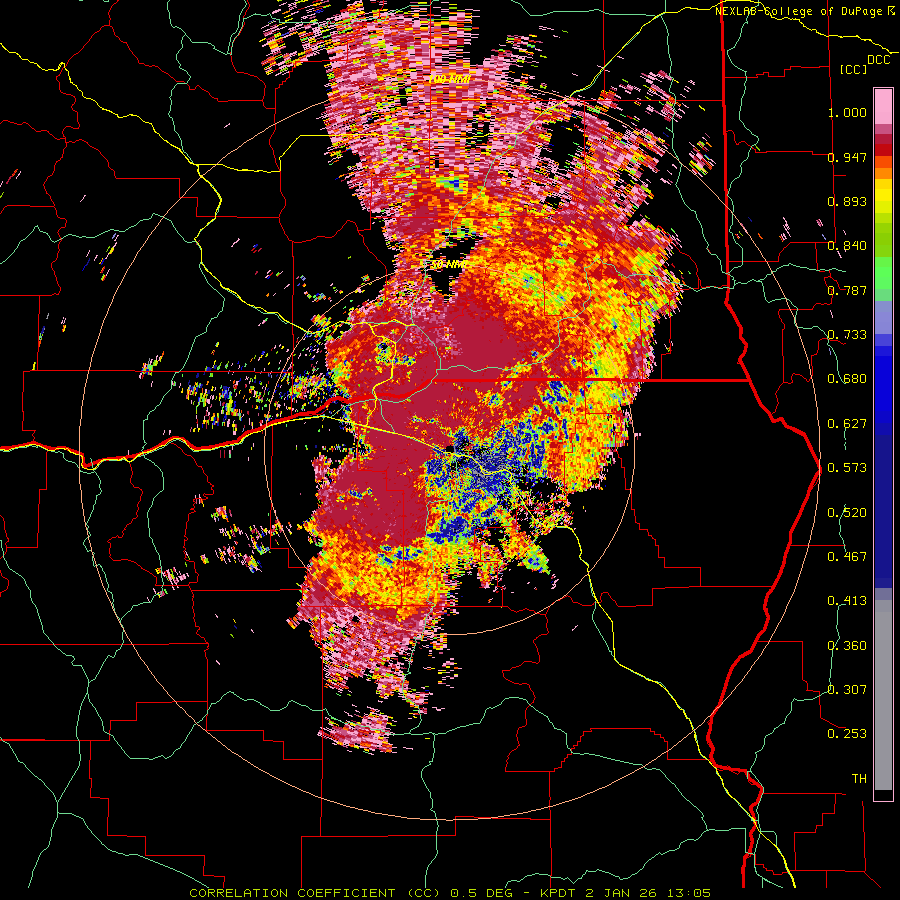
Task: Select the 0.893 color scale value
Action: [x=847, y=201]
